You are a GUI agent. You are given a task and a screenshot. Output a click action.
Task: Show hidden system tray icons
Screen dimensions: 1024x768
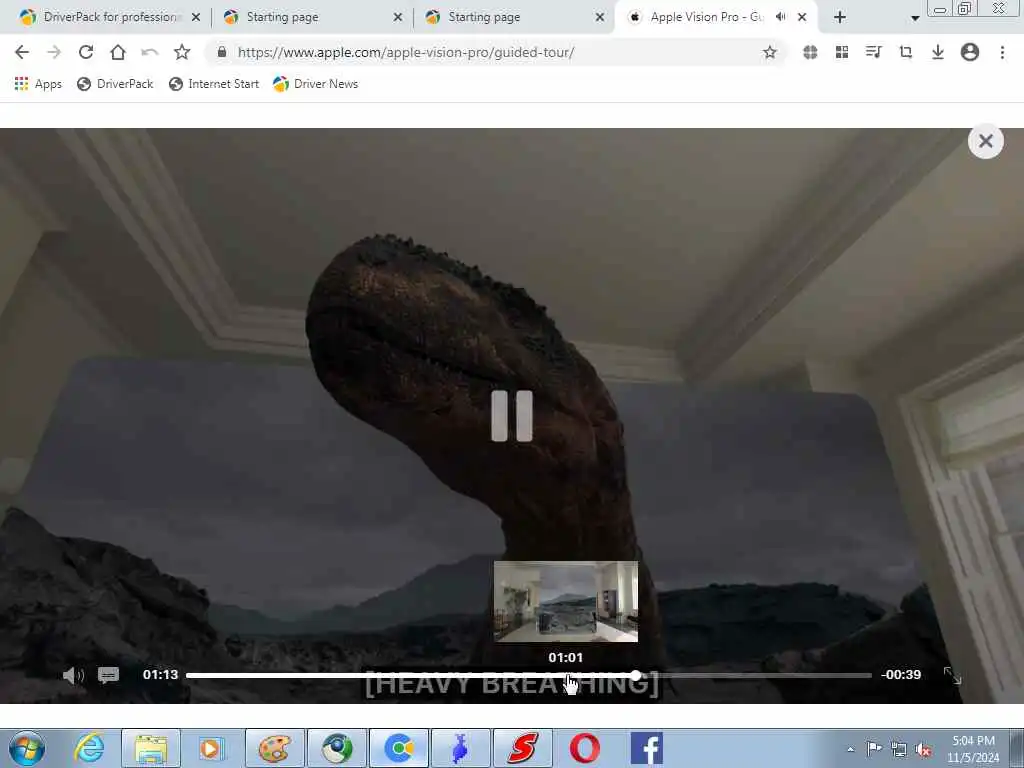coord(850,749)
